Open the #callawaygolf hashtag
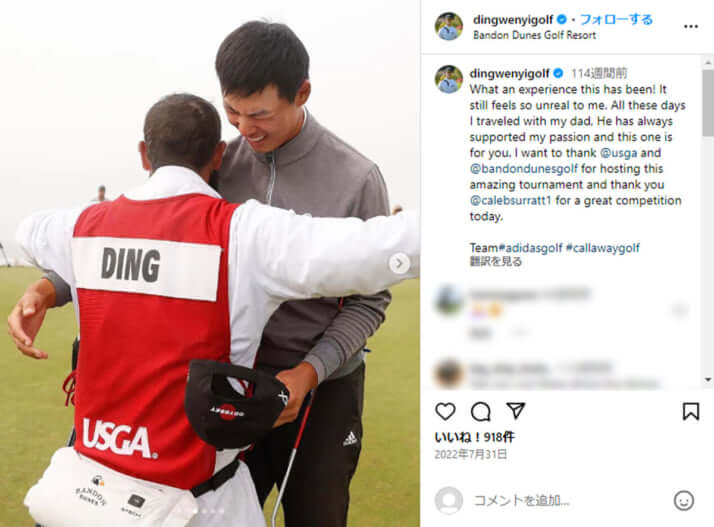 (x=602, y=248)
